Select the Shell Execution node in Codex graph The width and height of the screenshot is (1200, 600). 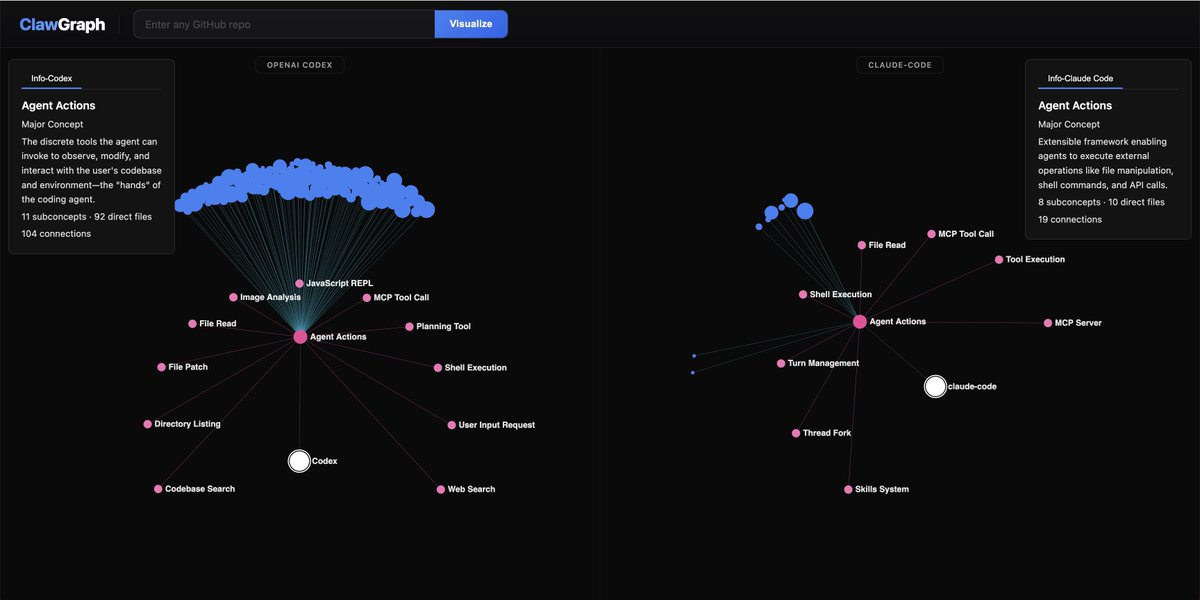point(437,368)
